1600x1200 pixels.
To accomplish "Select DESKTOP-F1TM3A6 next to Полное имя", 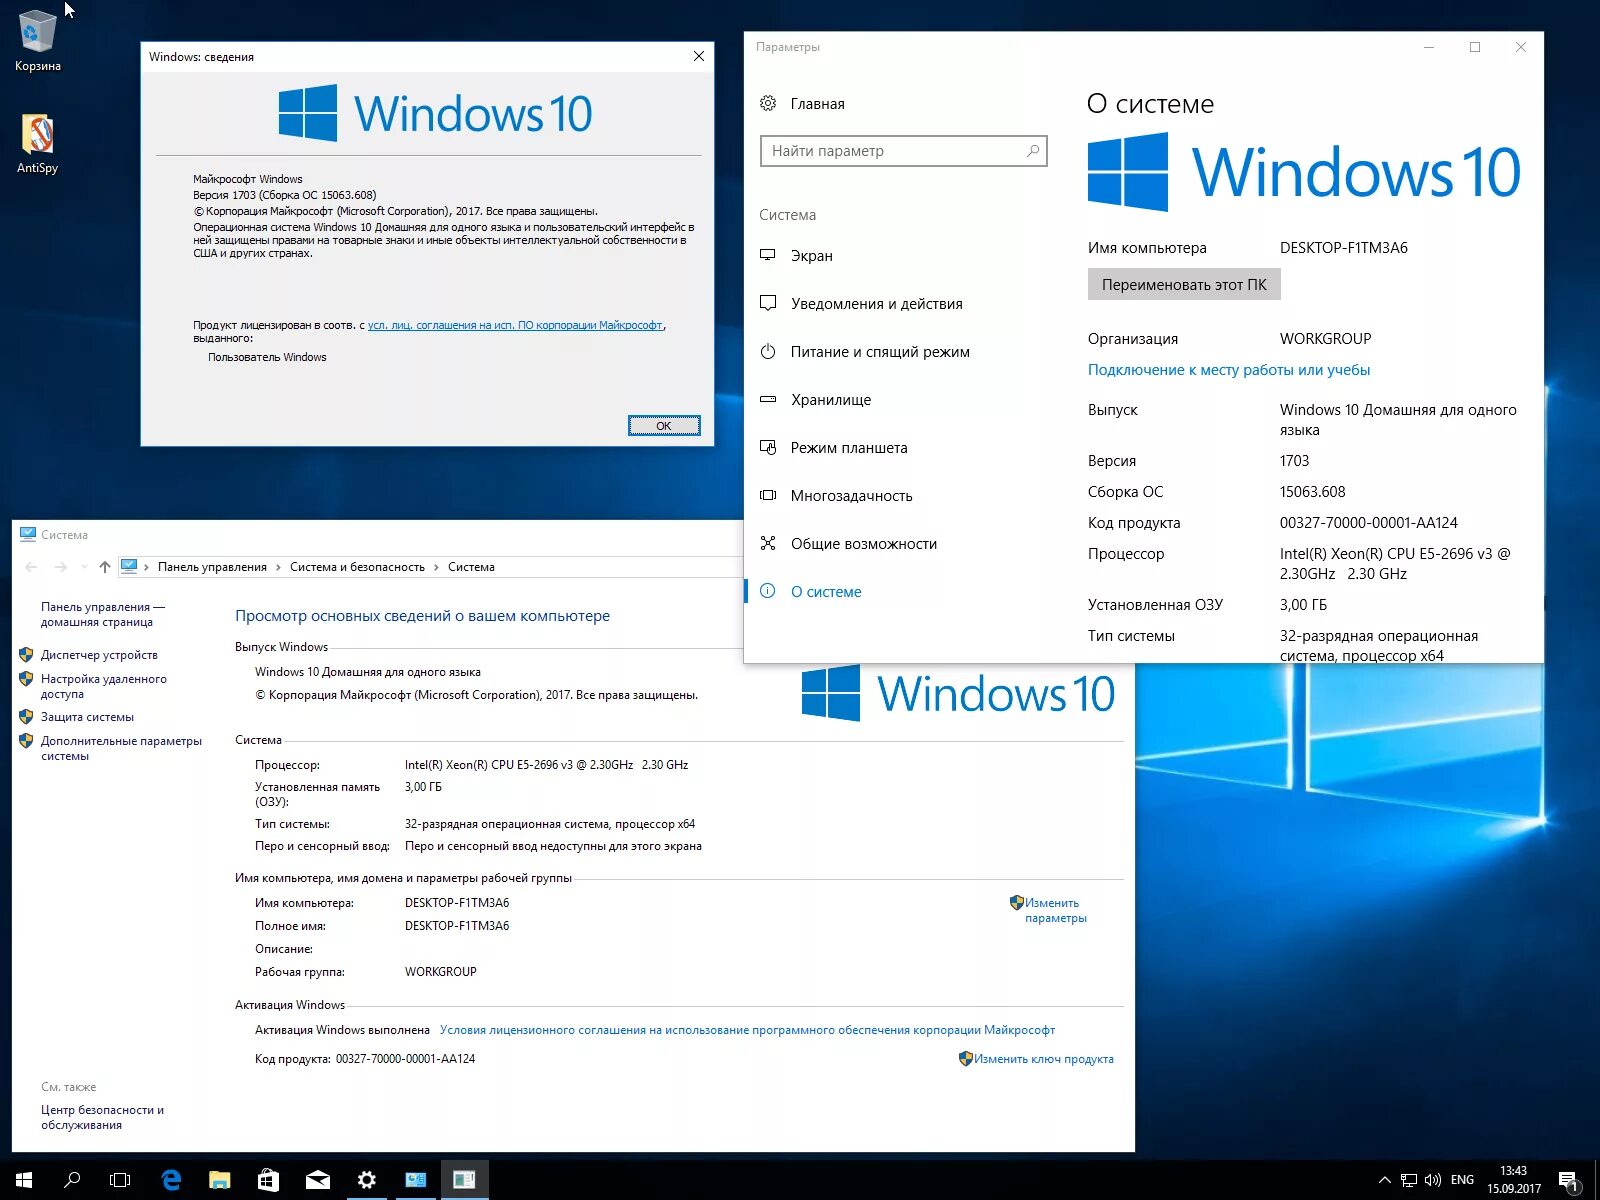I will (457, 926).
